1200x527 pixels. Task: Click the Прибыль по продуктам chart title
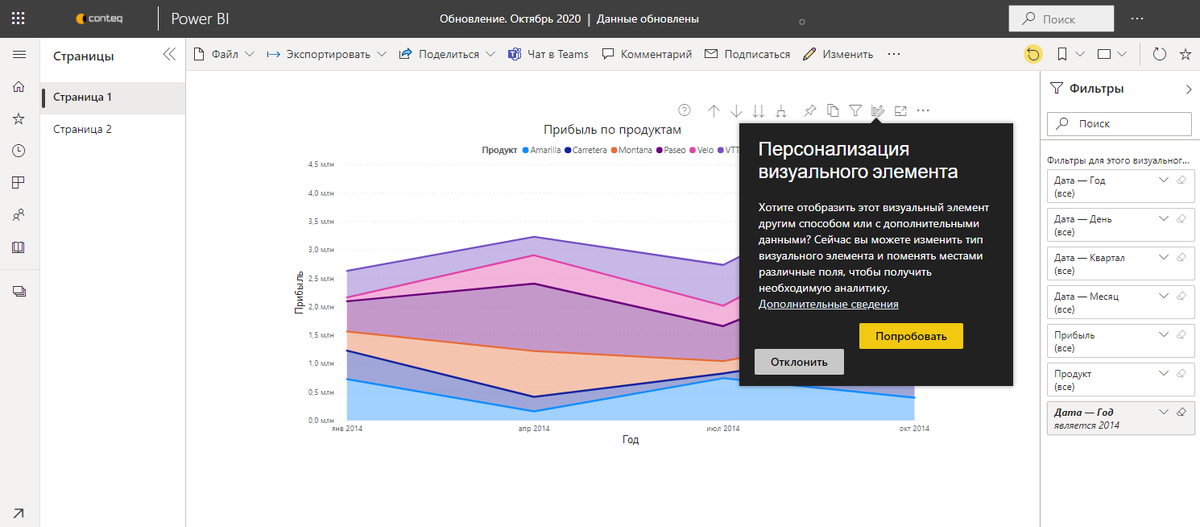612,130
